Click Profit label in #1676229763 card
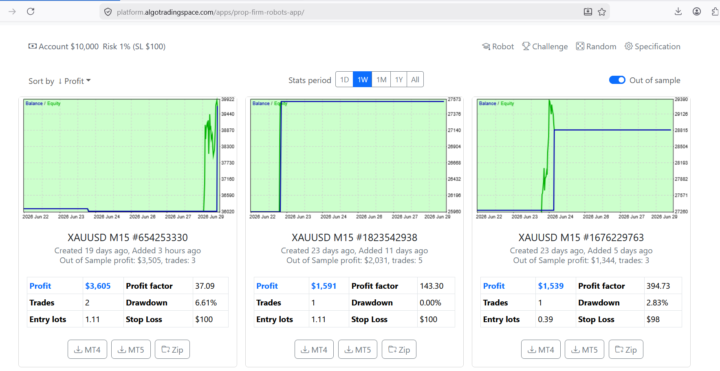 [x=494, y=286]
